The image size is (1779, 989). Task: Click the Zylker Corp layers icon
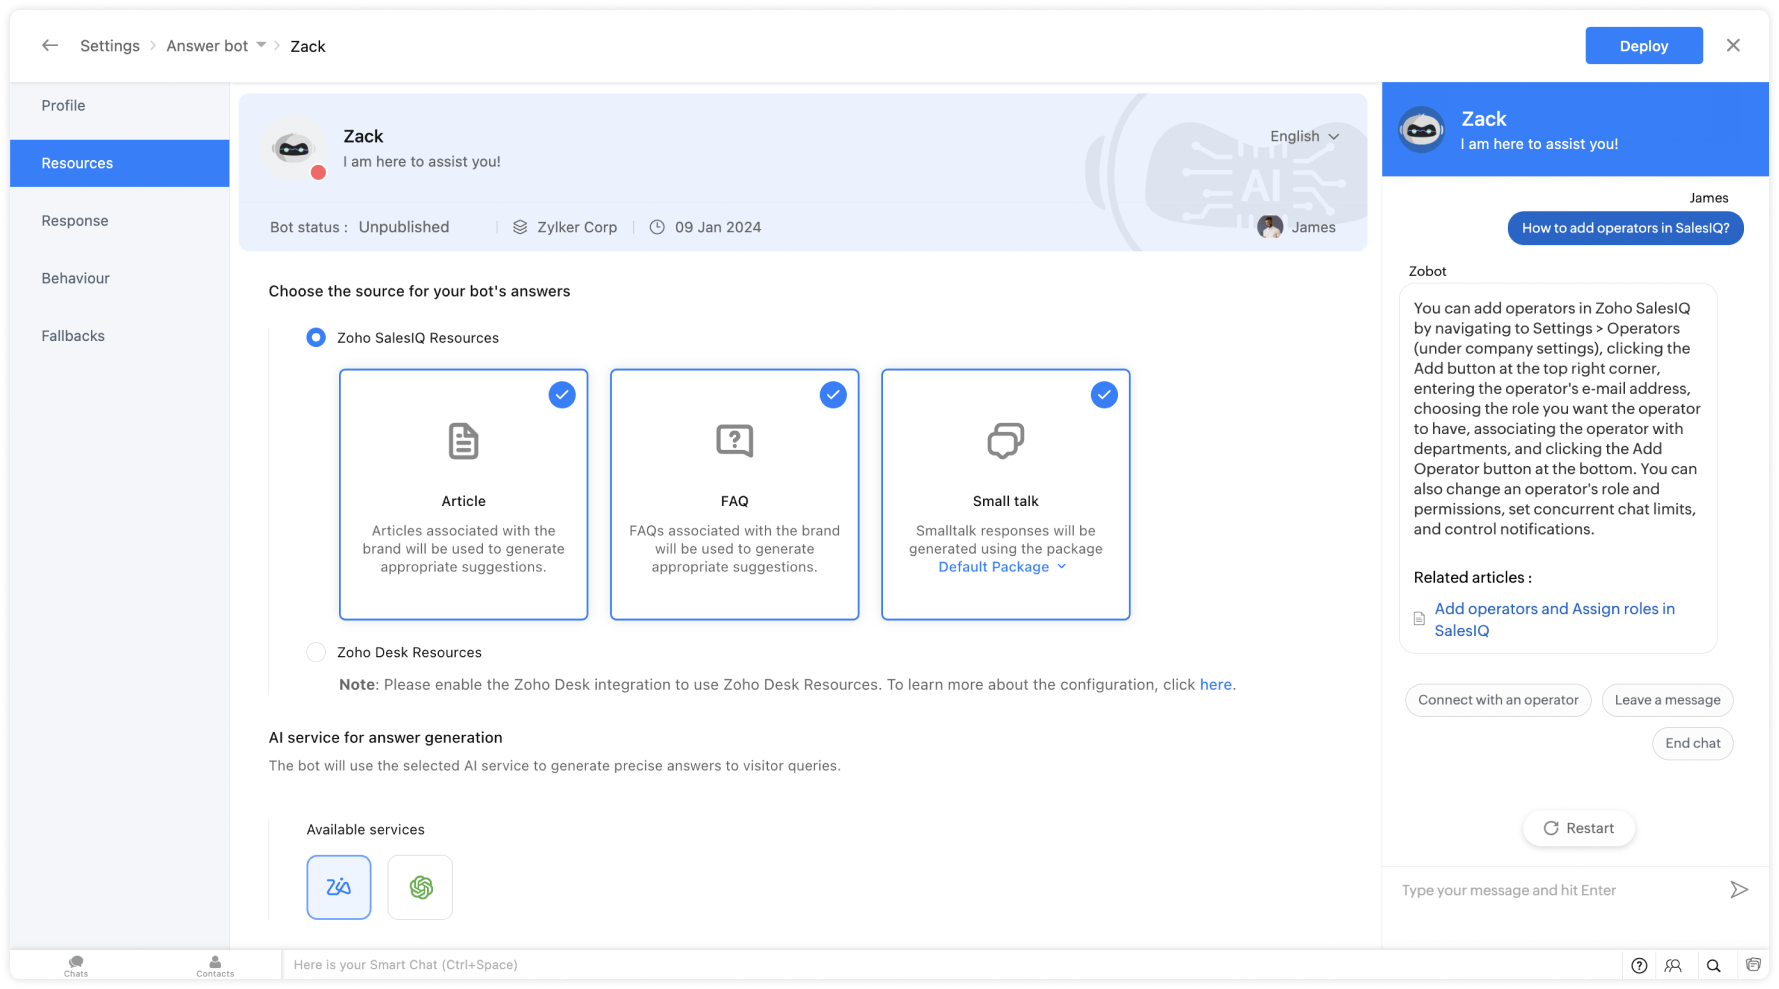tap(520, 227)
